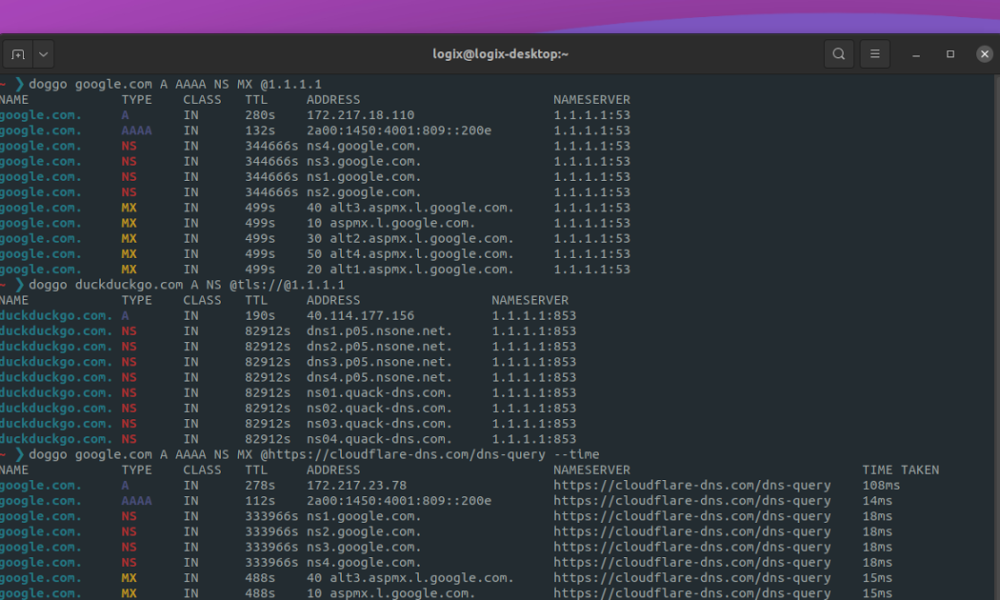Viewport: 1000px width, 600px height.
Task: Click the ns3.google.com. address with TTL 344666s
Action: [x=364, y=161]
